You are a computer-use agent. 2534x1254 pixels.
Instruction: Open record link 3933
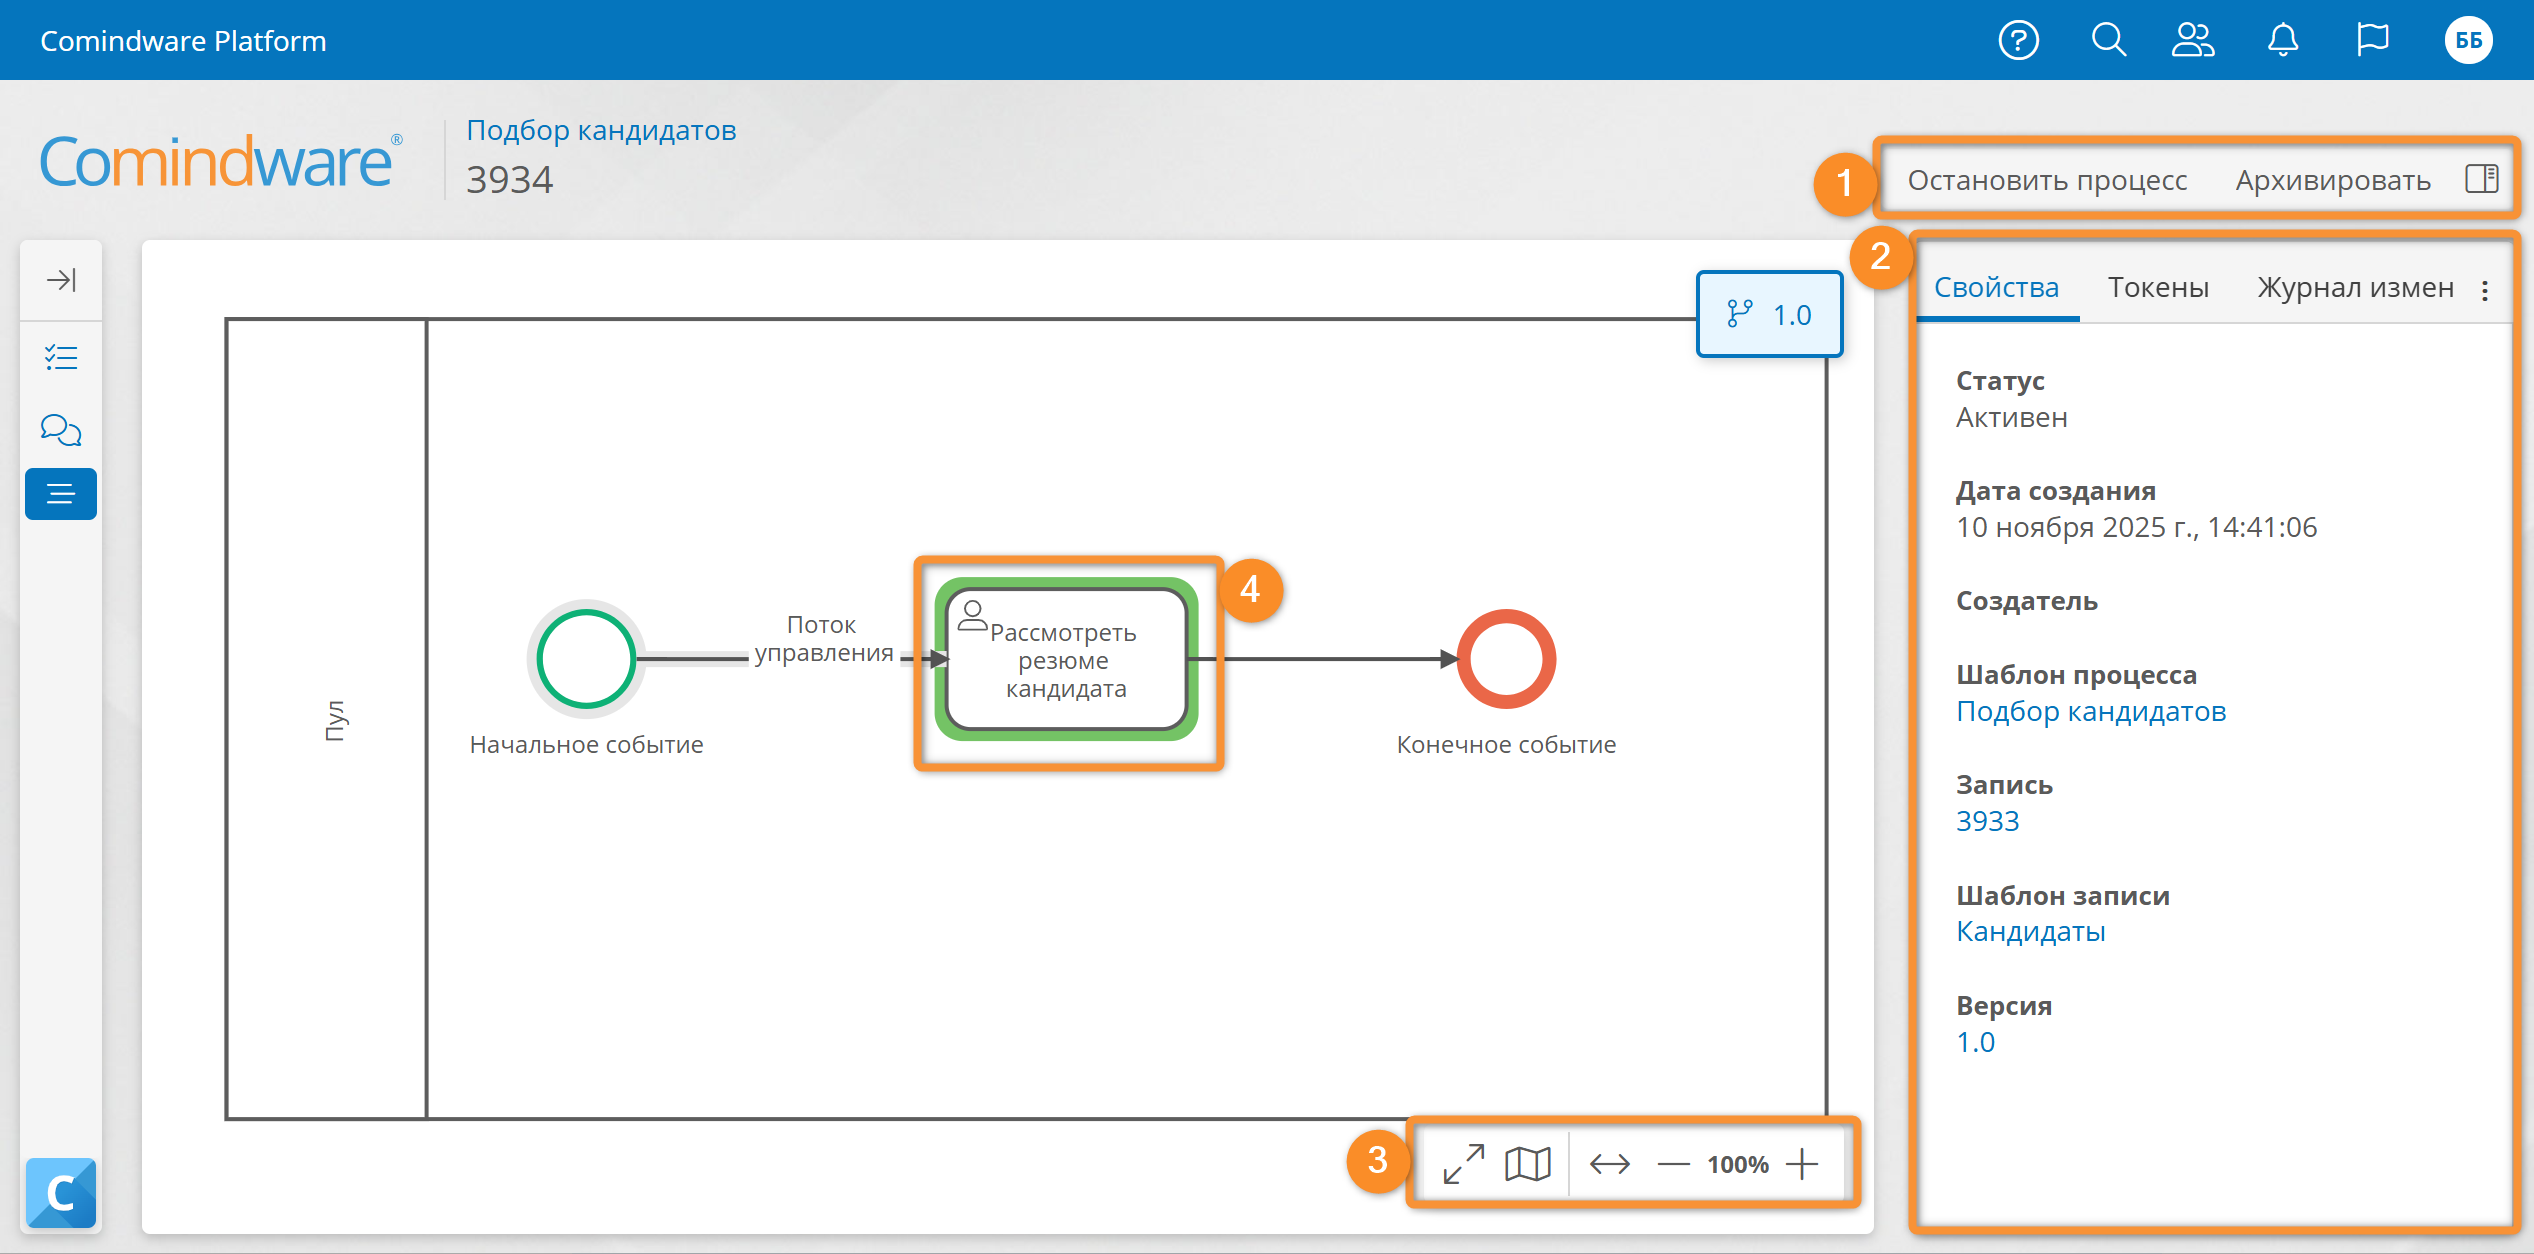tap(1987, 821)
